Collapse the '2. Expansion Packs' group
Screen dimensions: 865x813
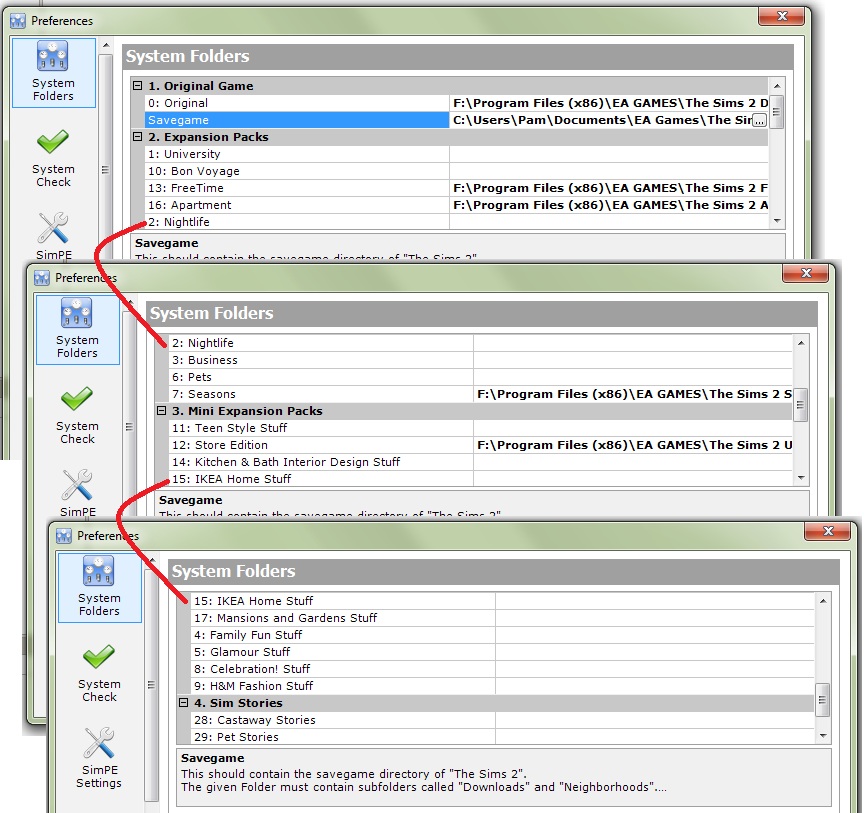coord(135,137)
